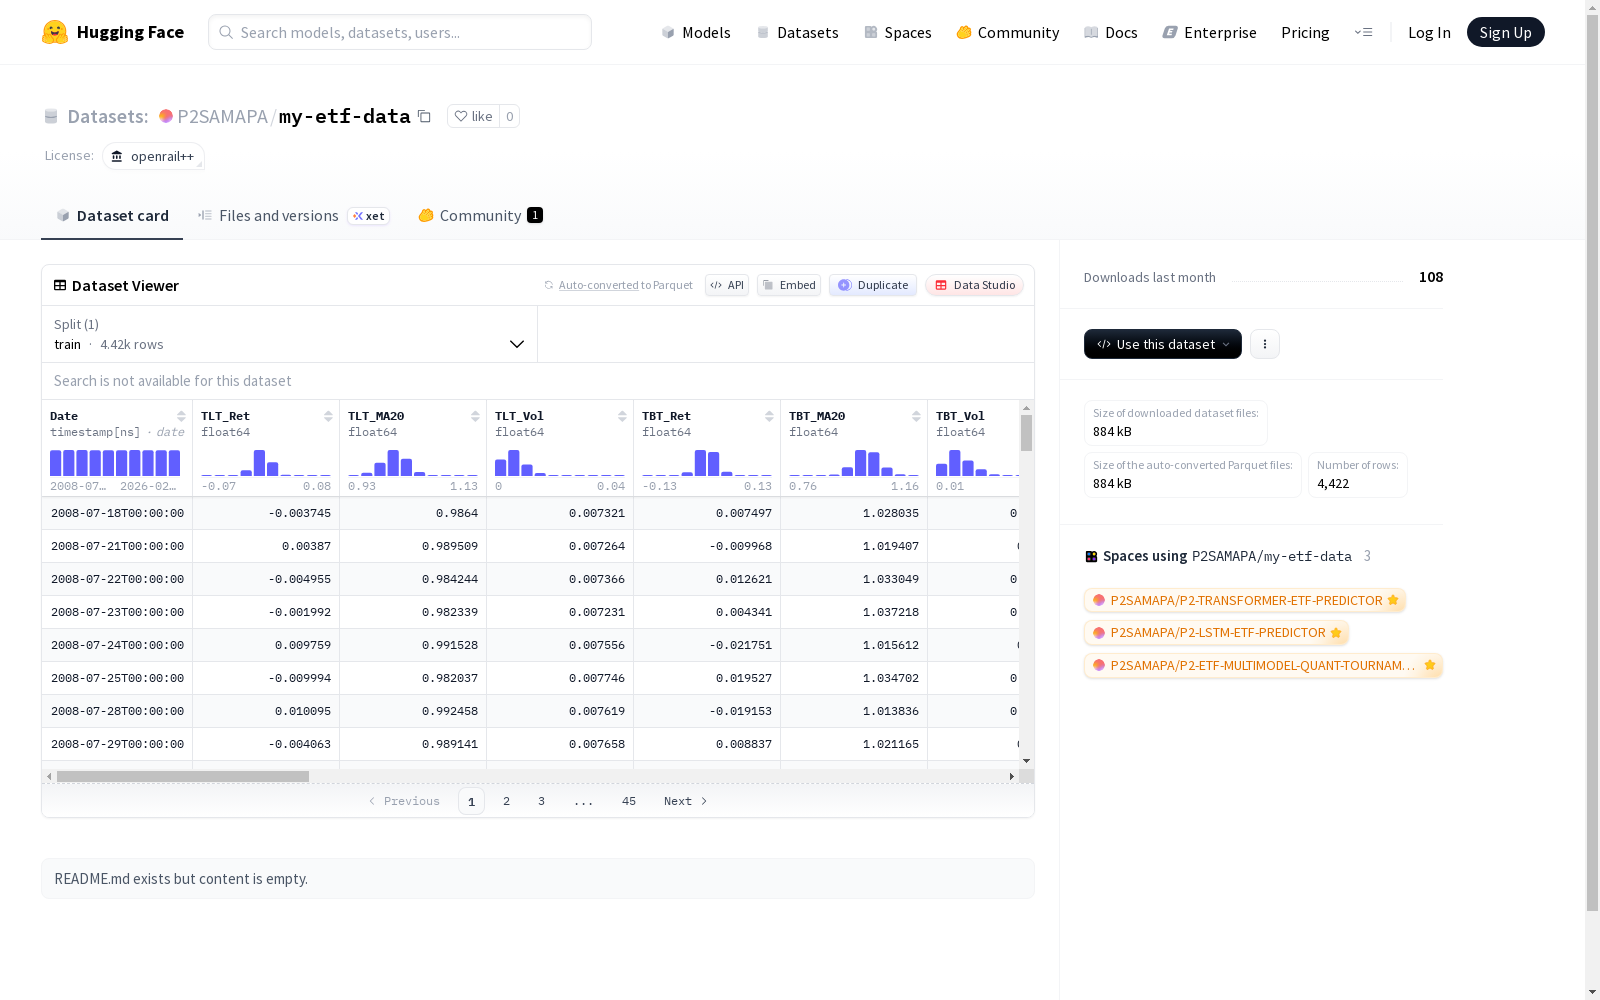Click the Hugging Face logo icon
This screenshot has width=1600, height=1000.
click(x=55, y=32)
